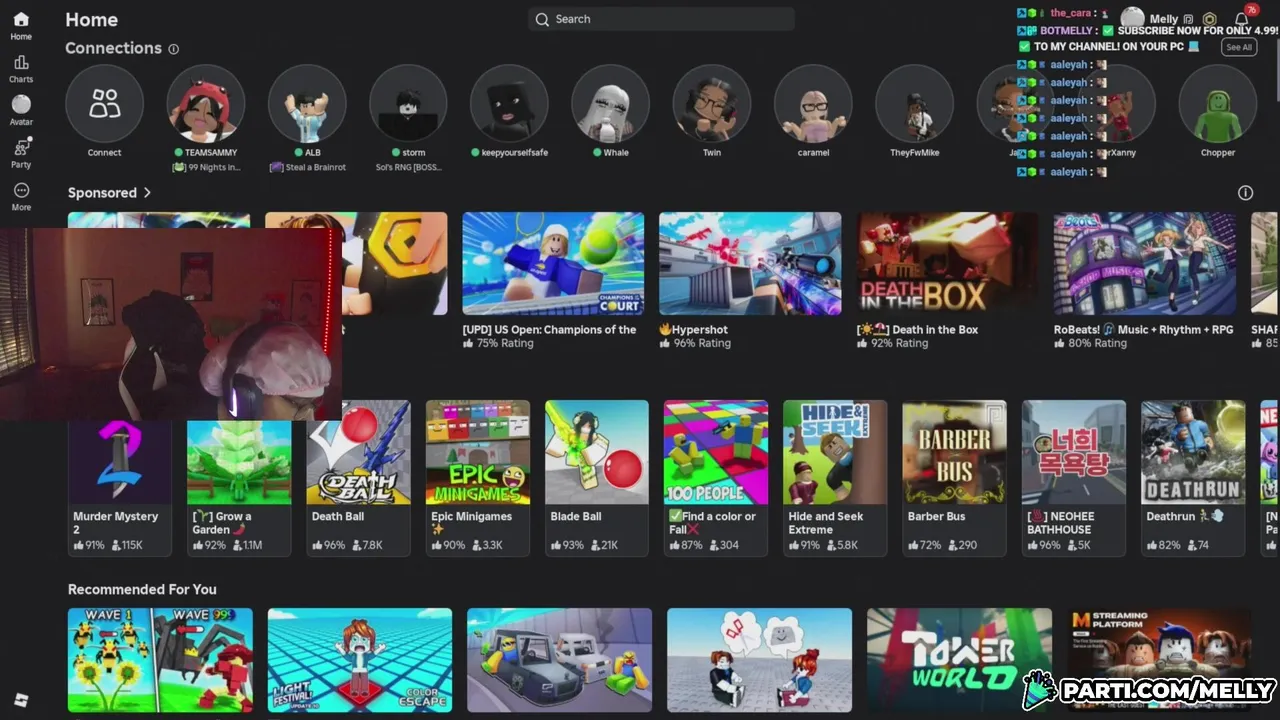Open the Death in the Box thumbnail

(x=947, y=263)
